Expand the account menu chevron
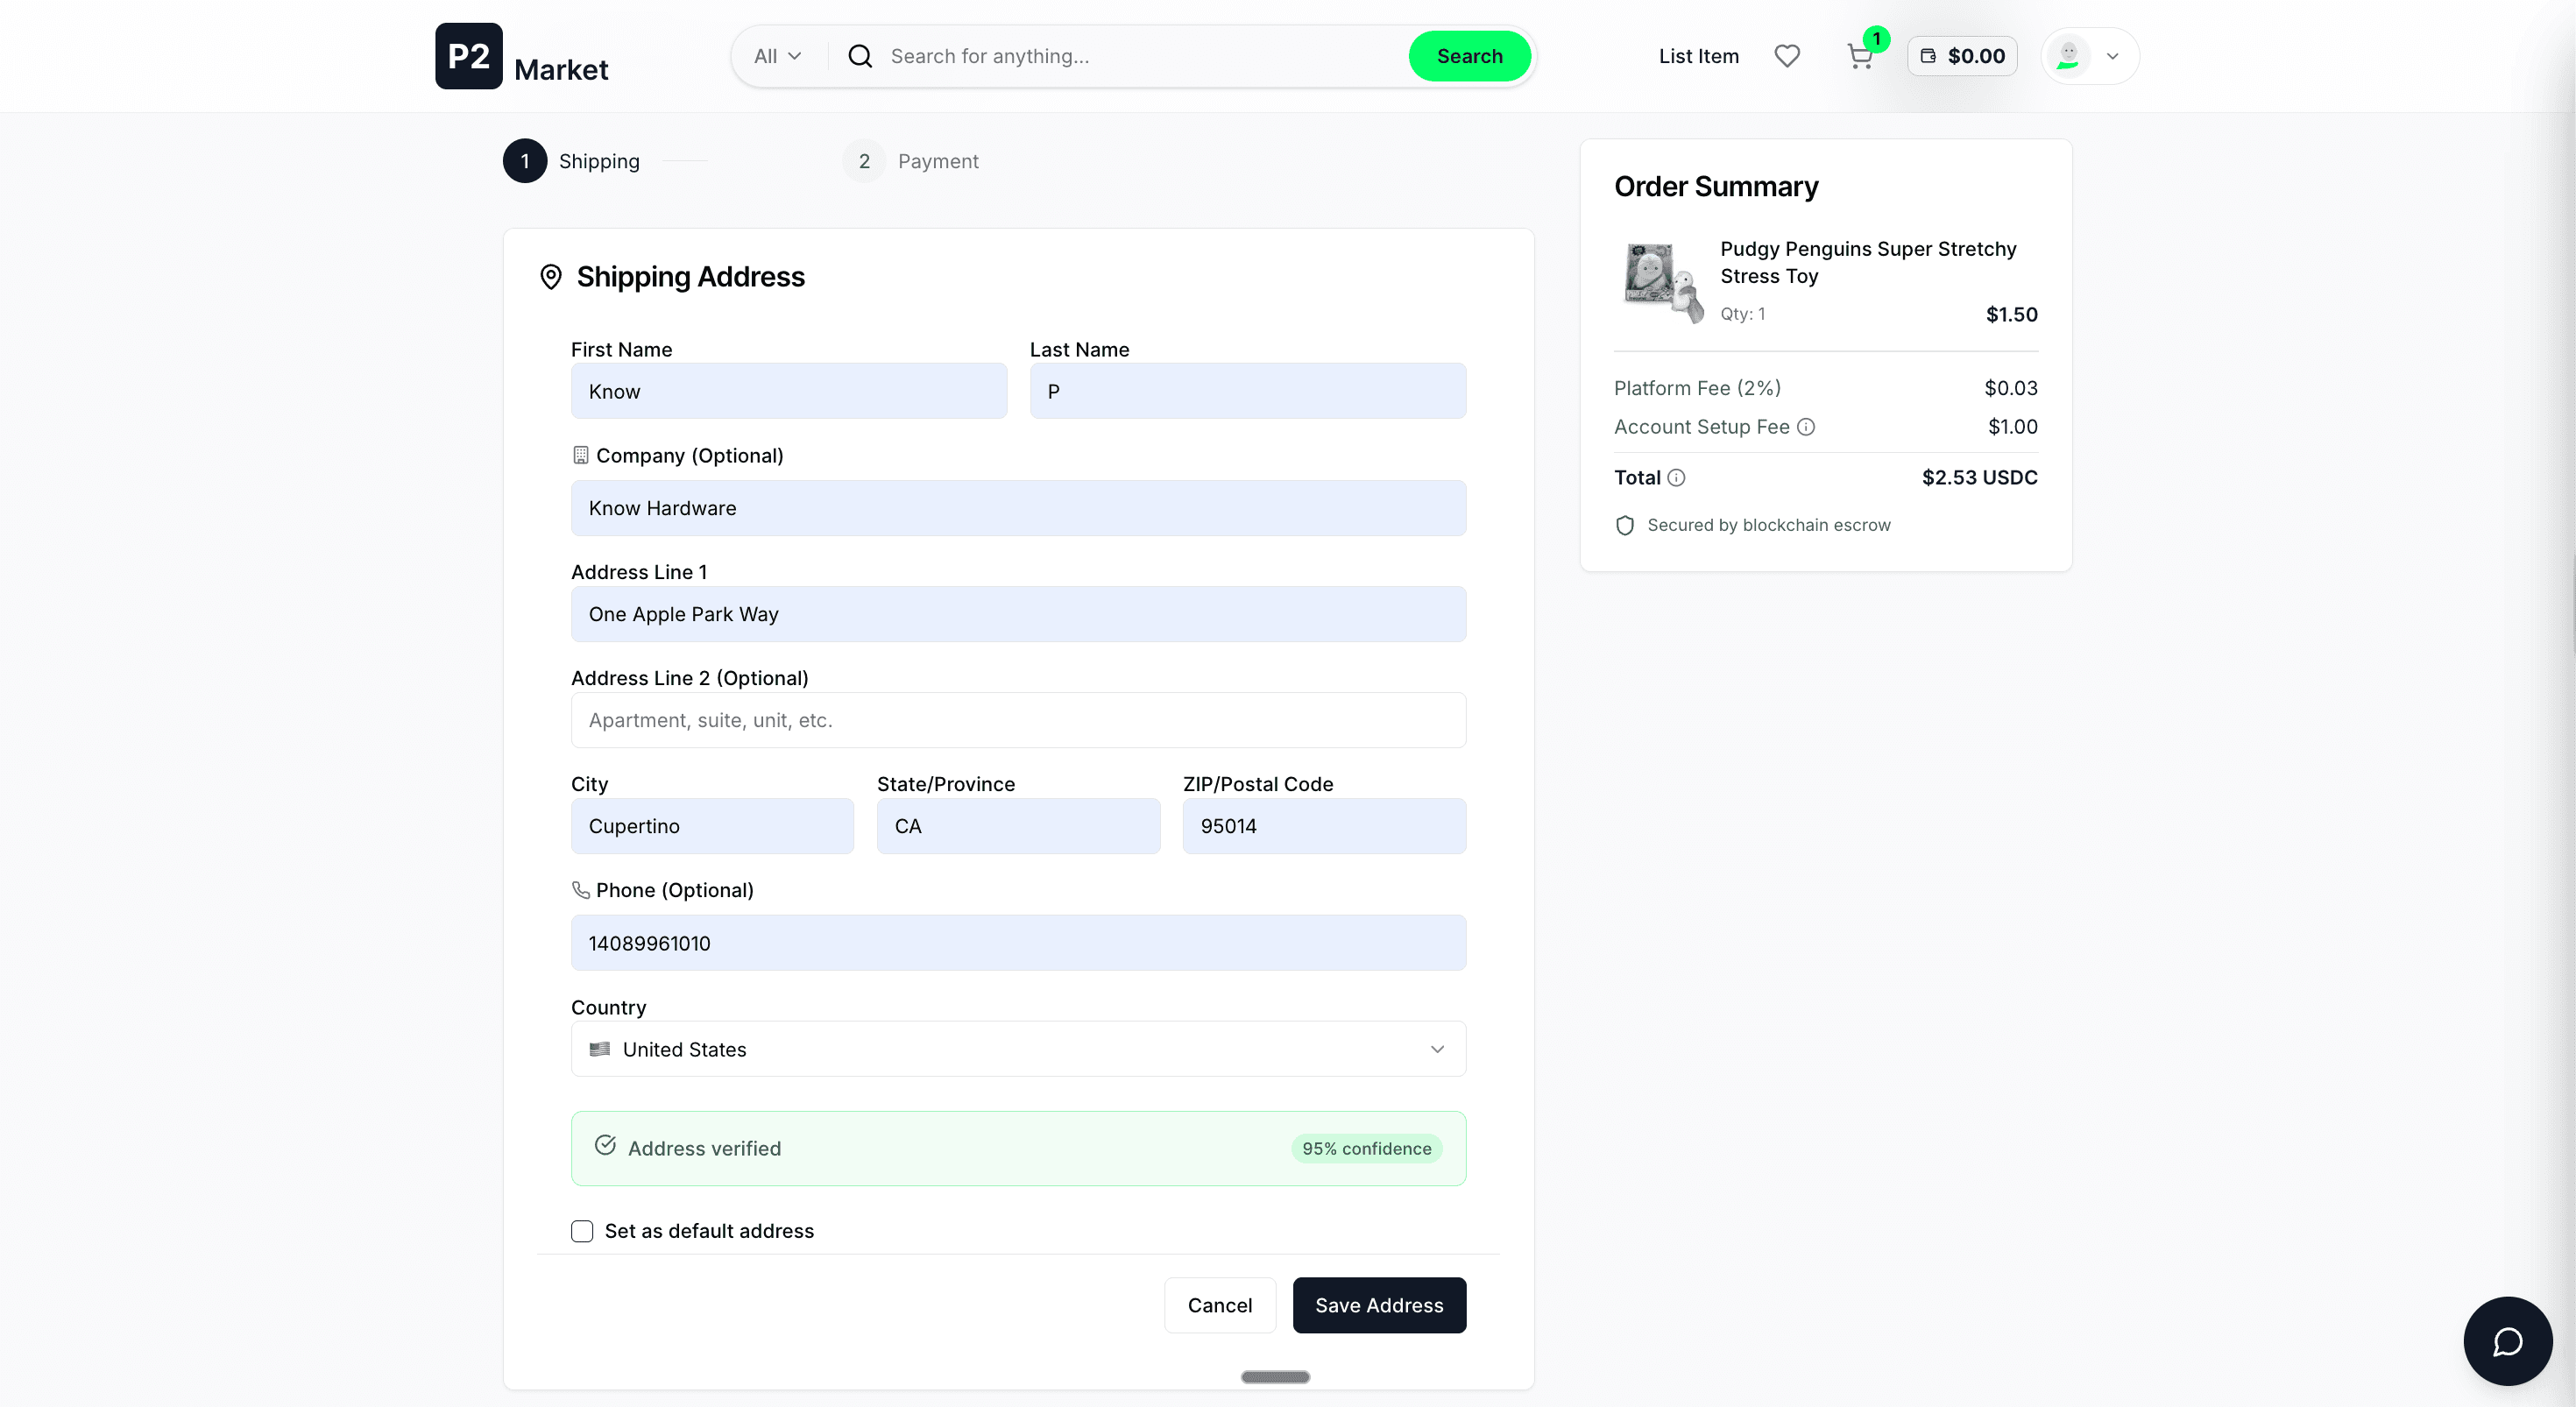This screenshot has width=2576, height=1407. click(2112, 56)
